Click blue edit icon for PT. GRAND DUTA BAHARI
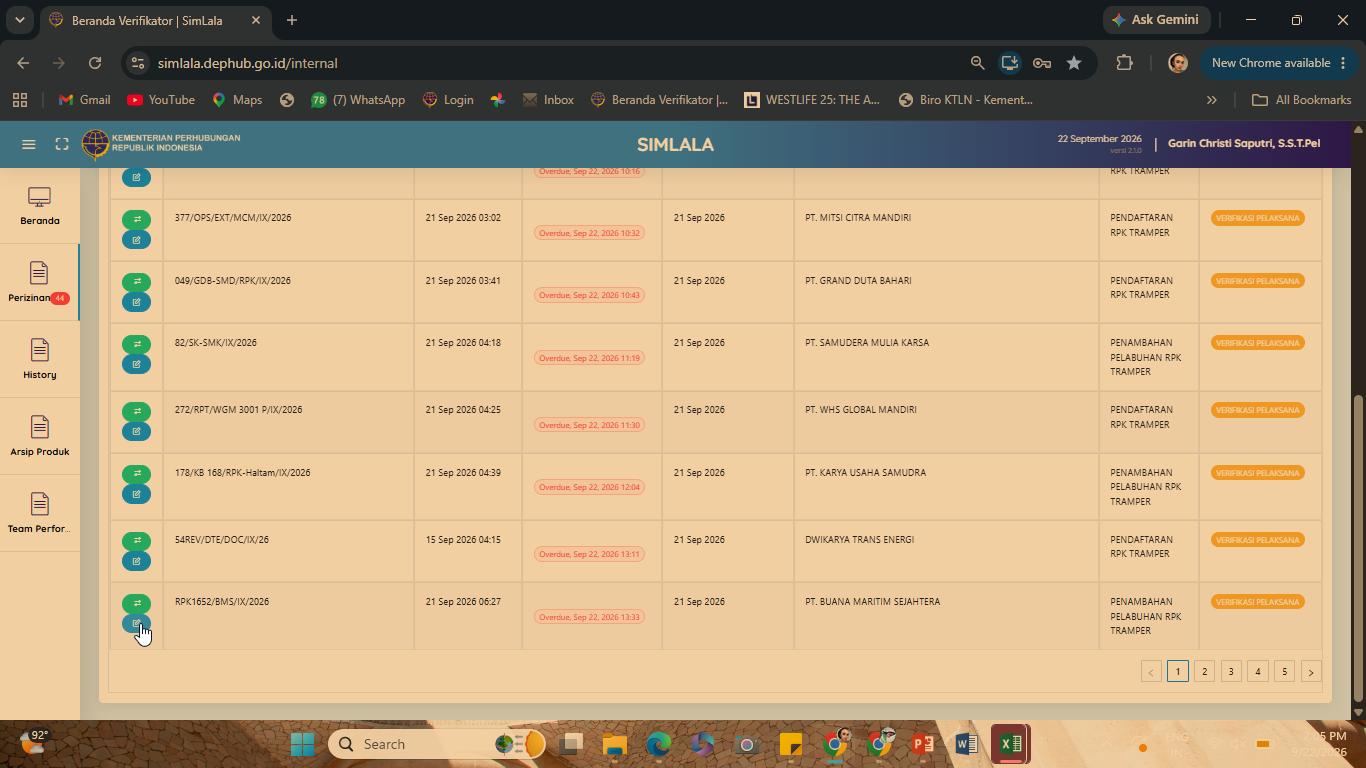This screenshot has width=1366, height=768. pos(136,302)
